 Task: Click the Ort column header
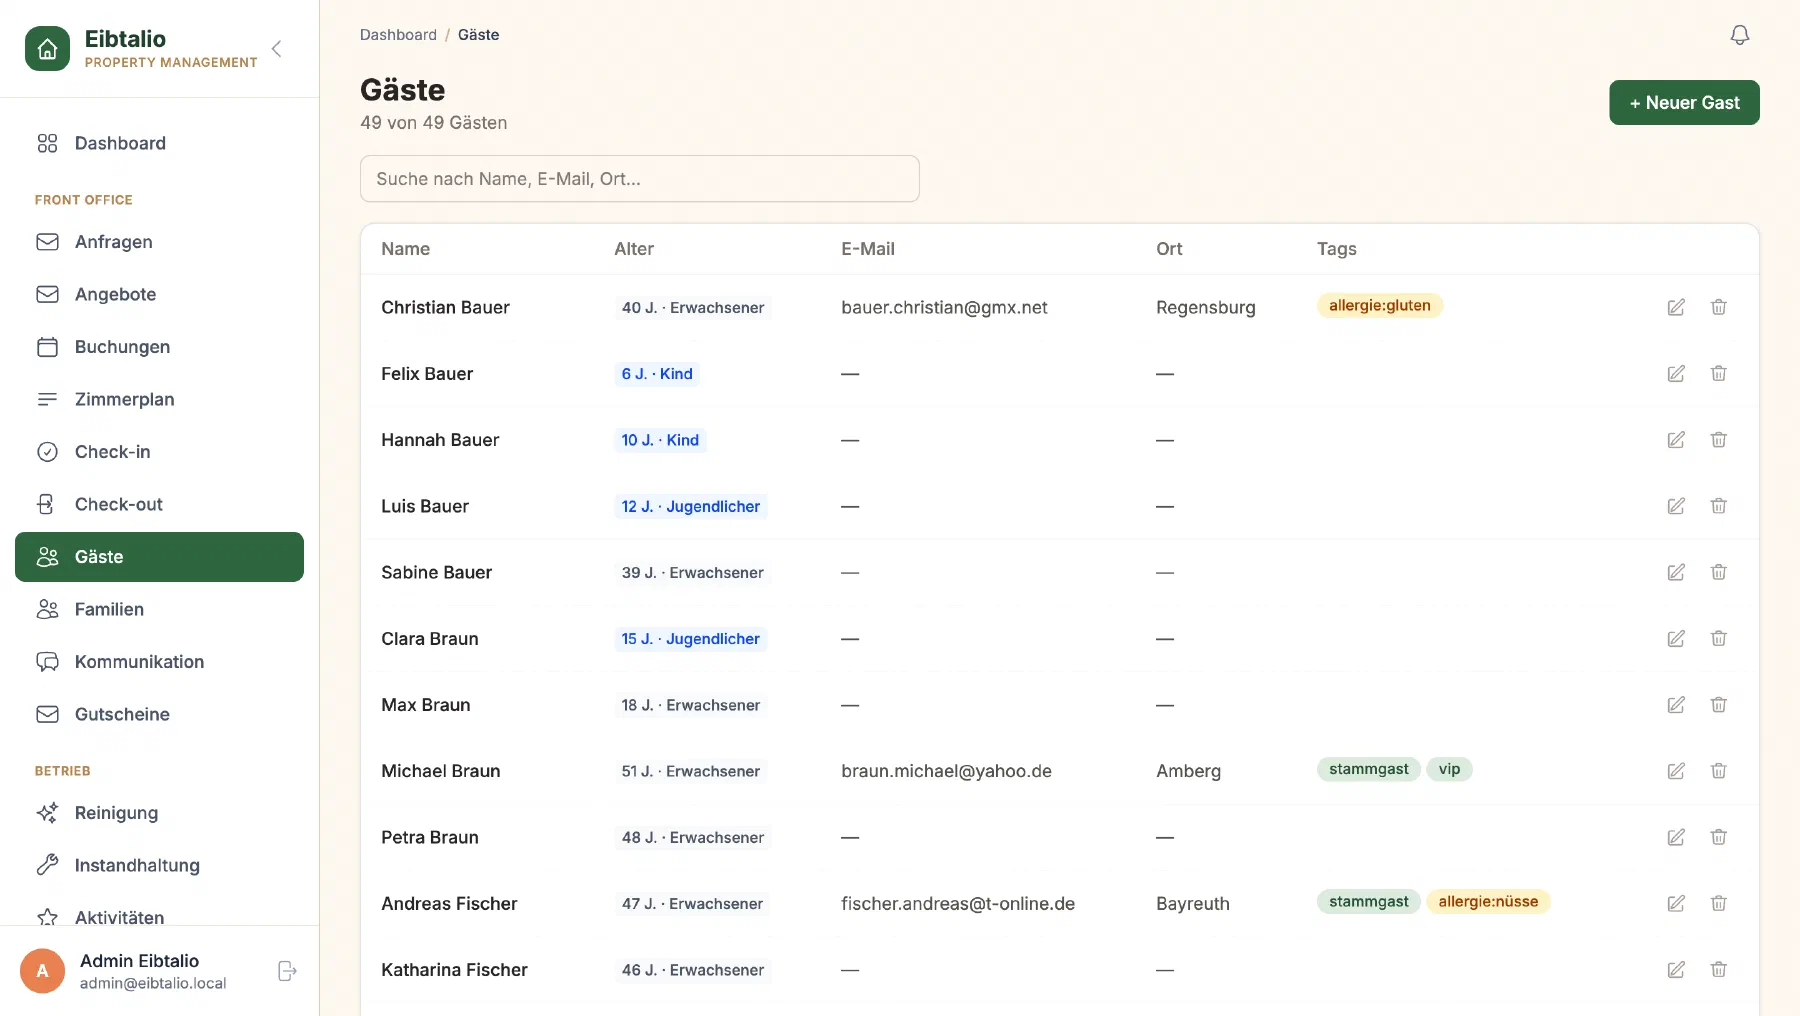[1169, 249]
